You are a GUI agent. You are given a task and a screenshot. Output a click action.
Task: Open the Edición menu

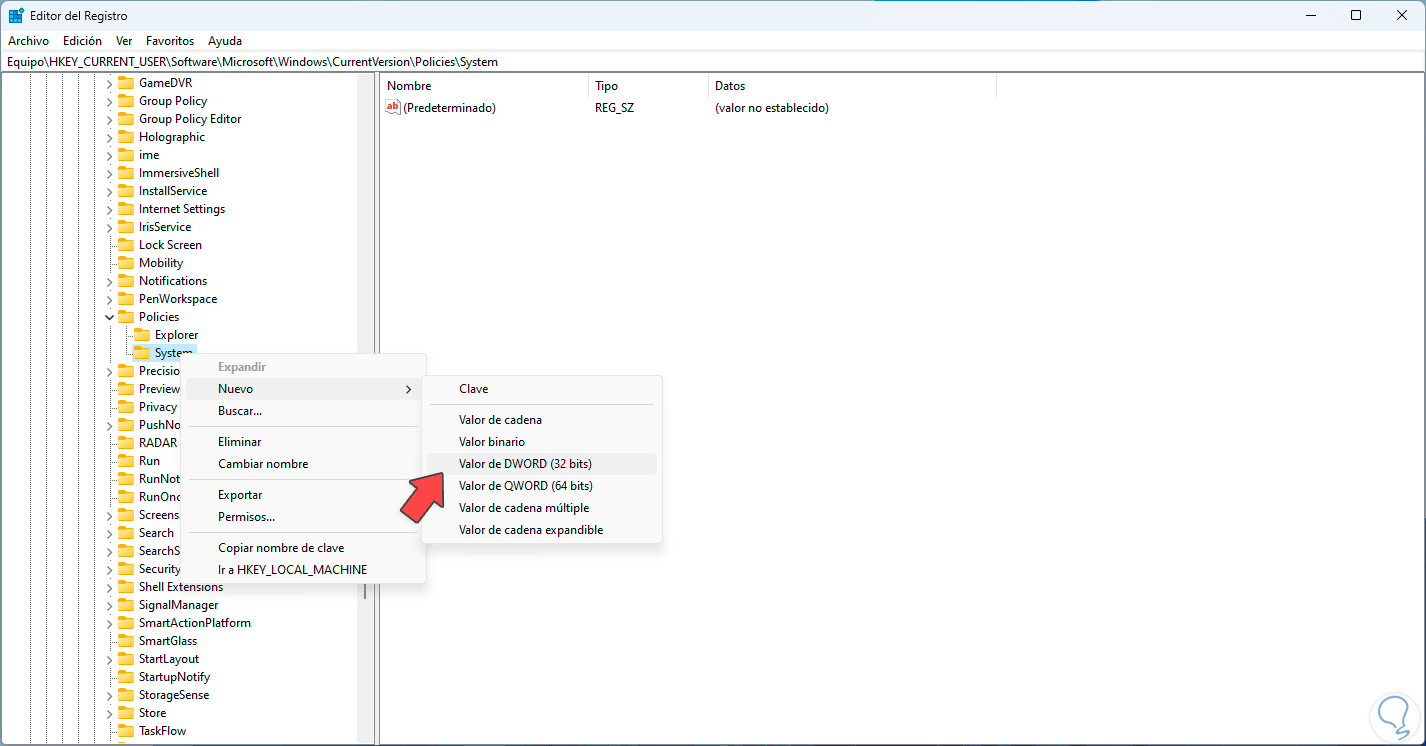click(82, 41)
